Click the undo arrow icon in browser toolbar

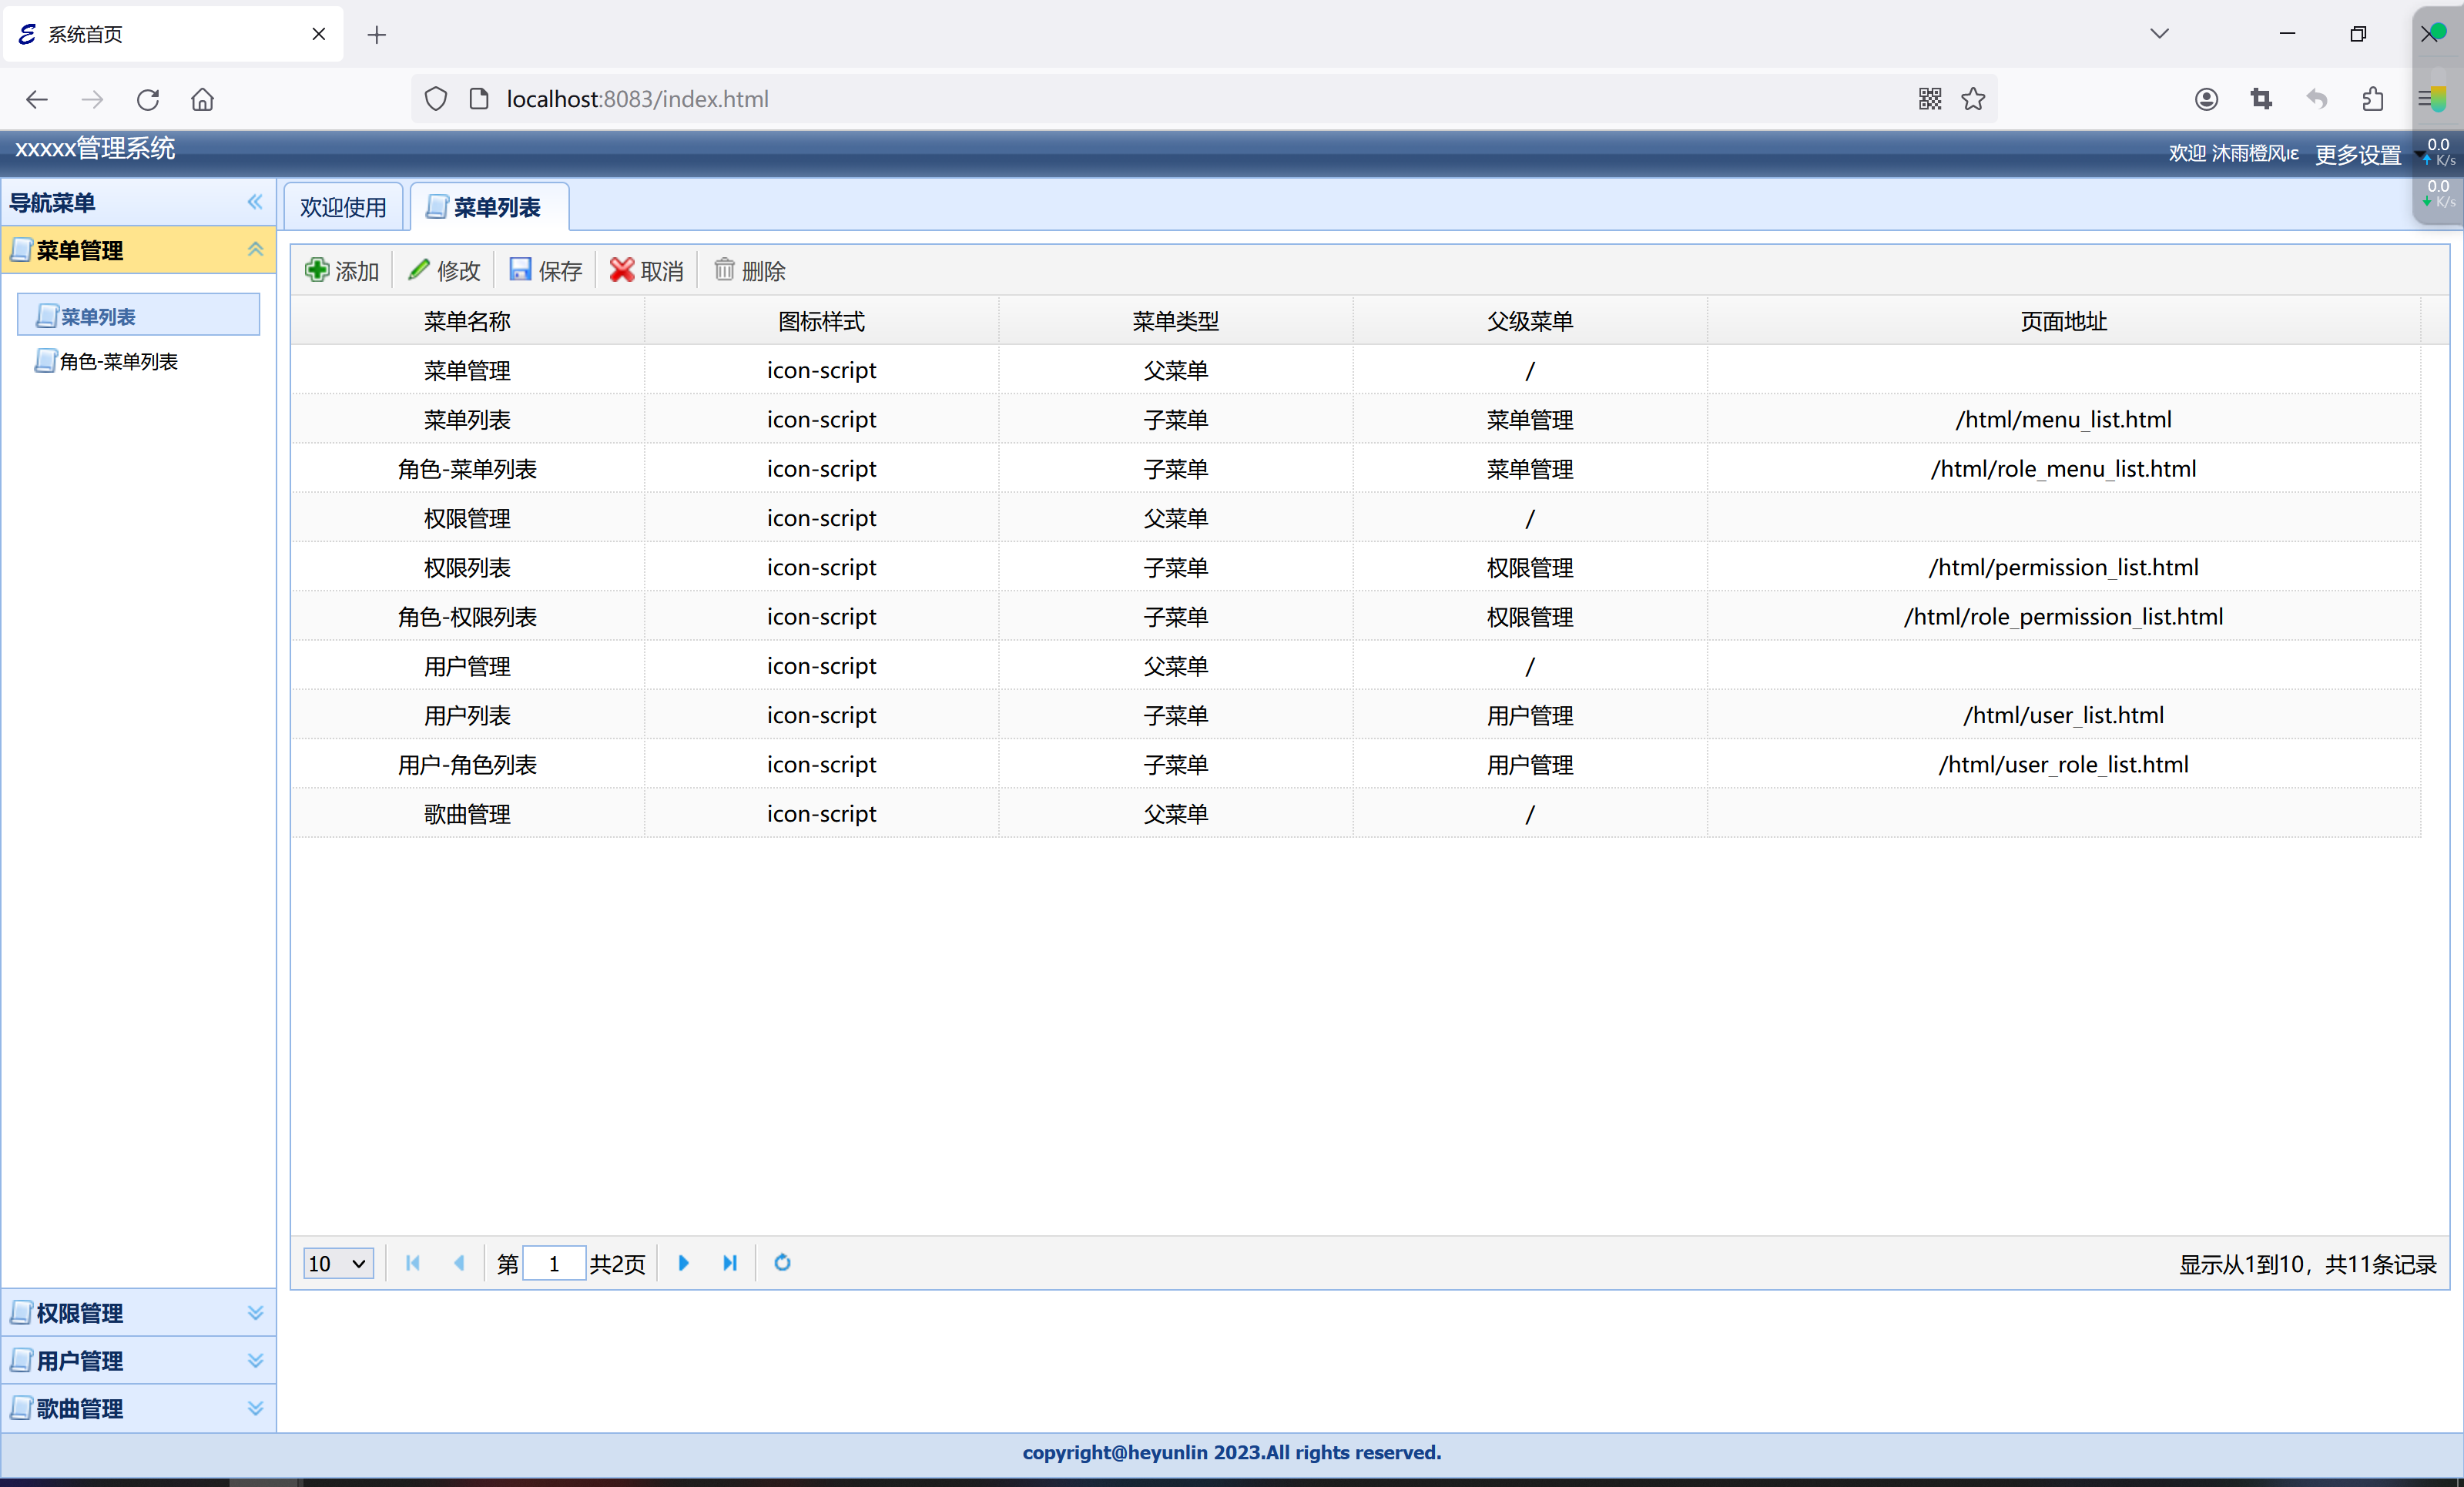point(2317,99)
